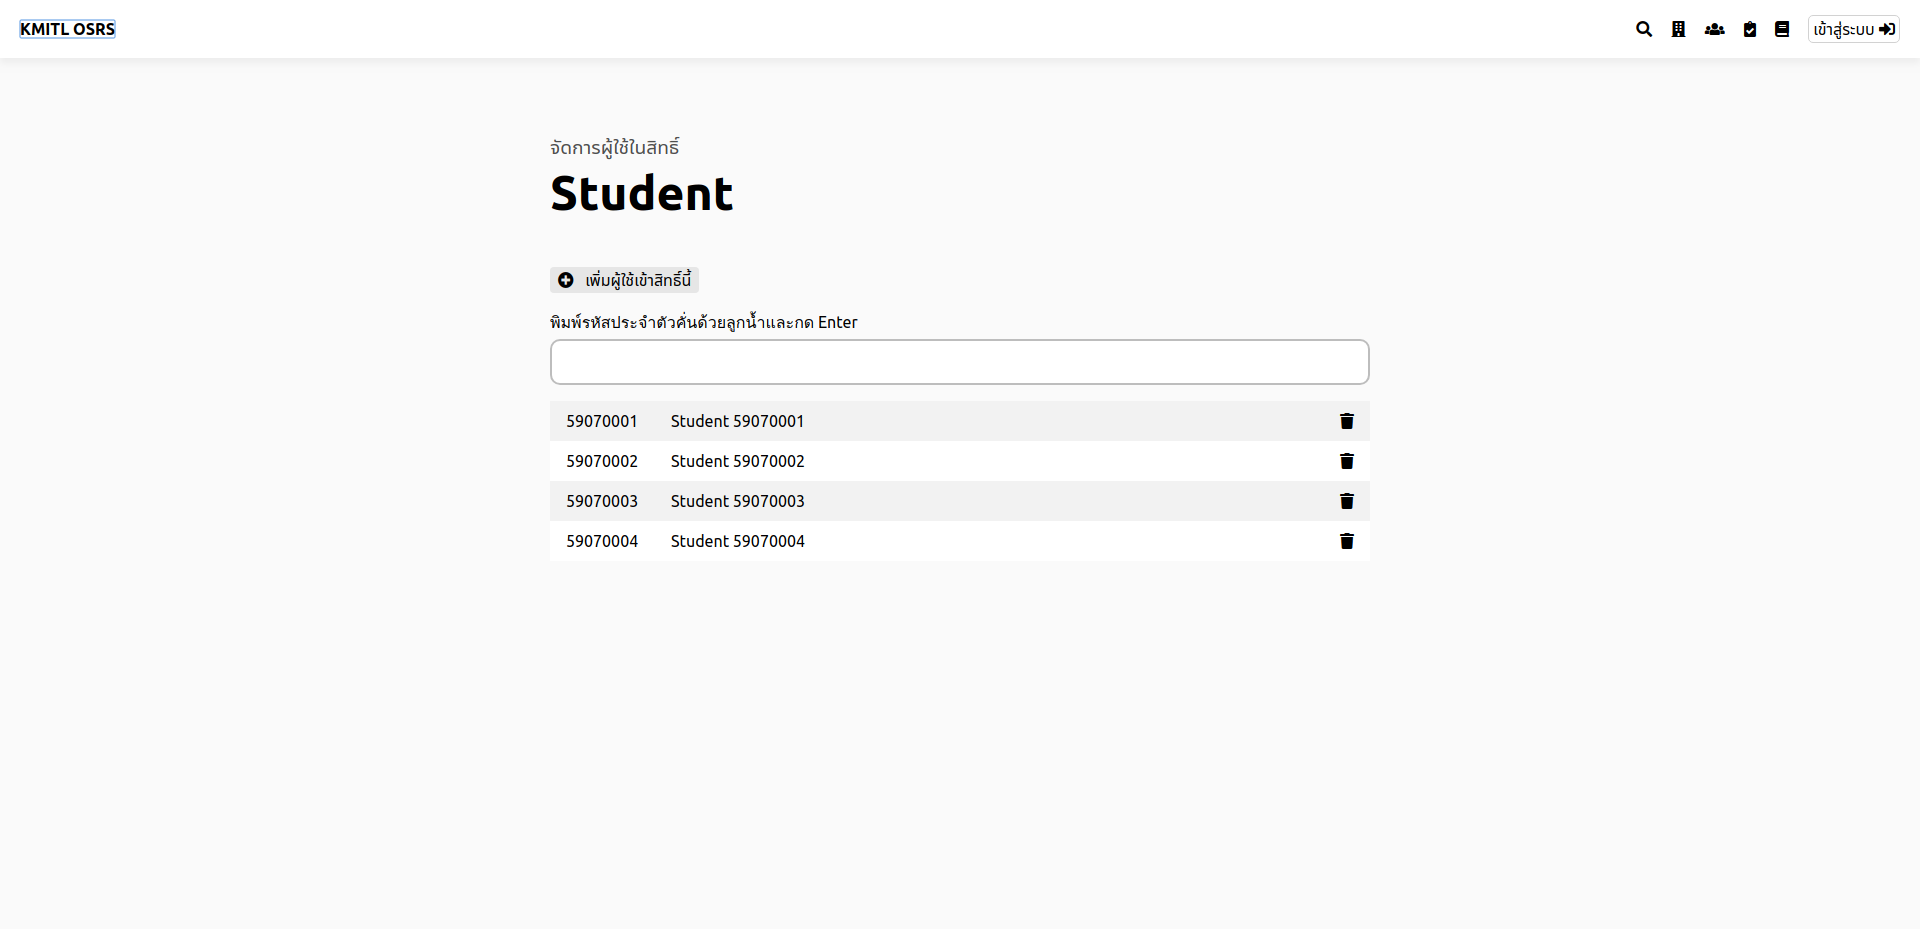Image resolution: width=1920 pixels, height=929 pixels.
Task: Click the name Student 59070002
Action: (x=737, y=461)
